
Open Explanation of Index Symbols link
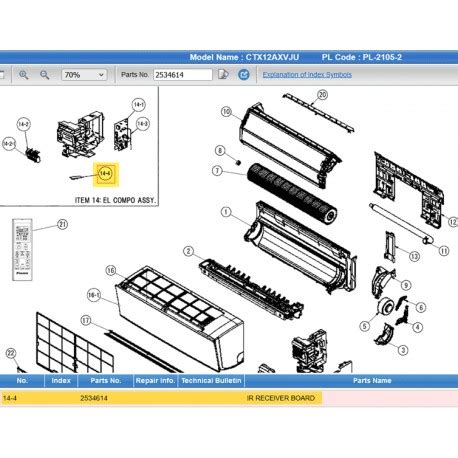[307, 74]
